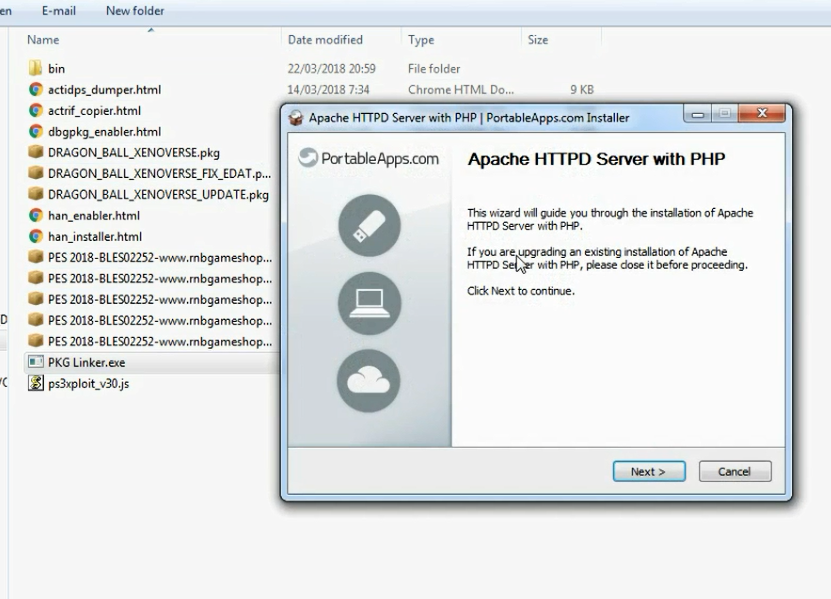Click the 9 KB size cell

pyautogui.click(x=582, y=90)
